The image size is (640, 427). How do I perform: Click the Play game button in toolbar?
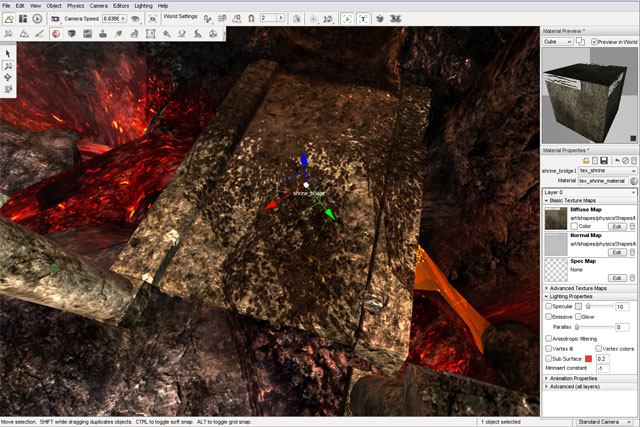click(x=38, y=18)
